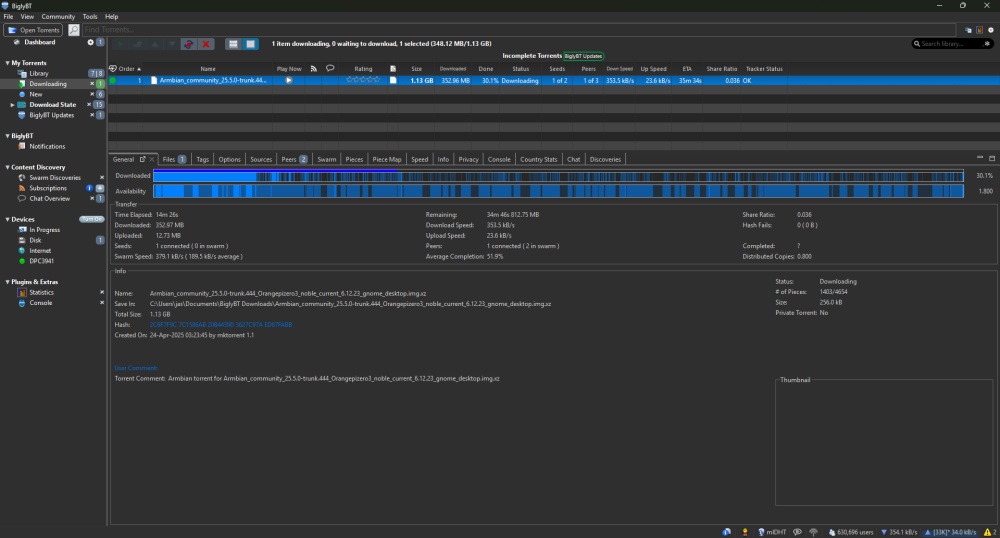Expand the Download State tree node
The width and height of the screenshot is (1000, 538).
[13, 104]
